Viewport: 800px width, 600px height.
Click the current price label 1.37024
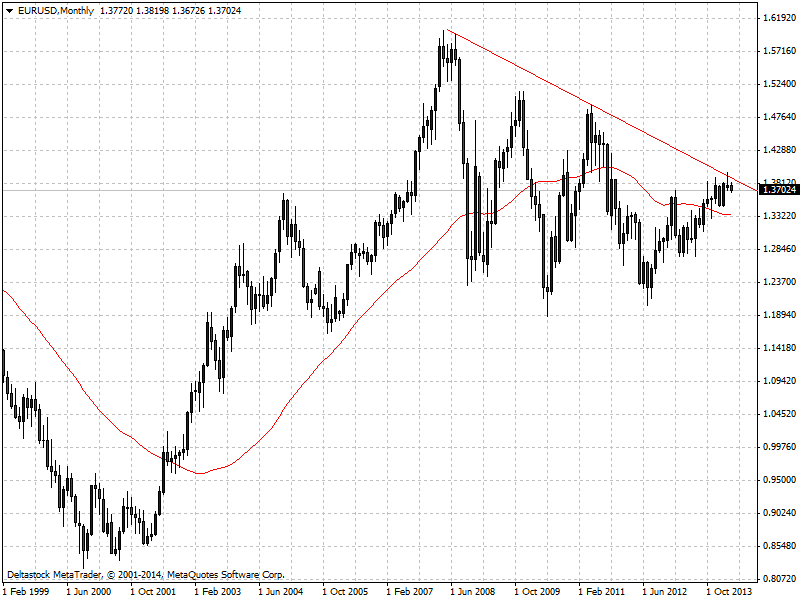point(779,190)
